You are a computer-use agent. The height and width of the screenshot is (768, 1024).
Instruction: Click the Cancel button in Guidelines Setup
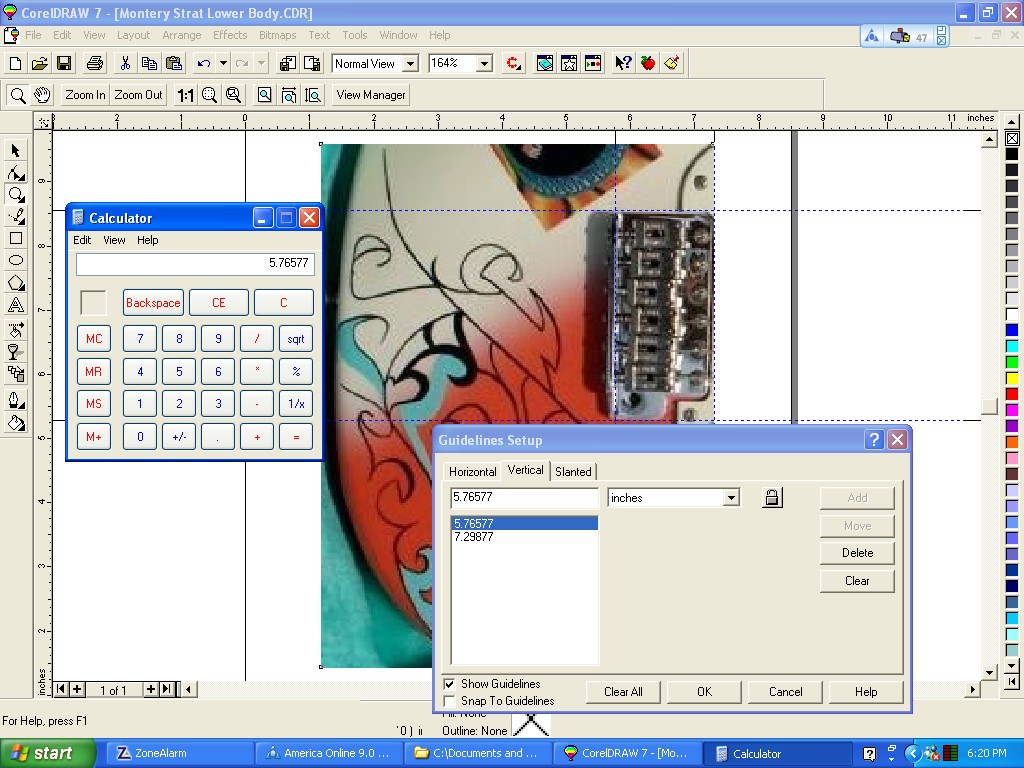785,692
